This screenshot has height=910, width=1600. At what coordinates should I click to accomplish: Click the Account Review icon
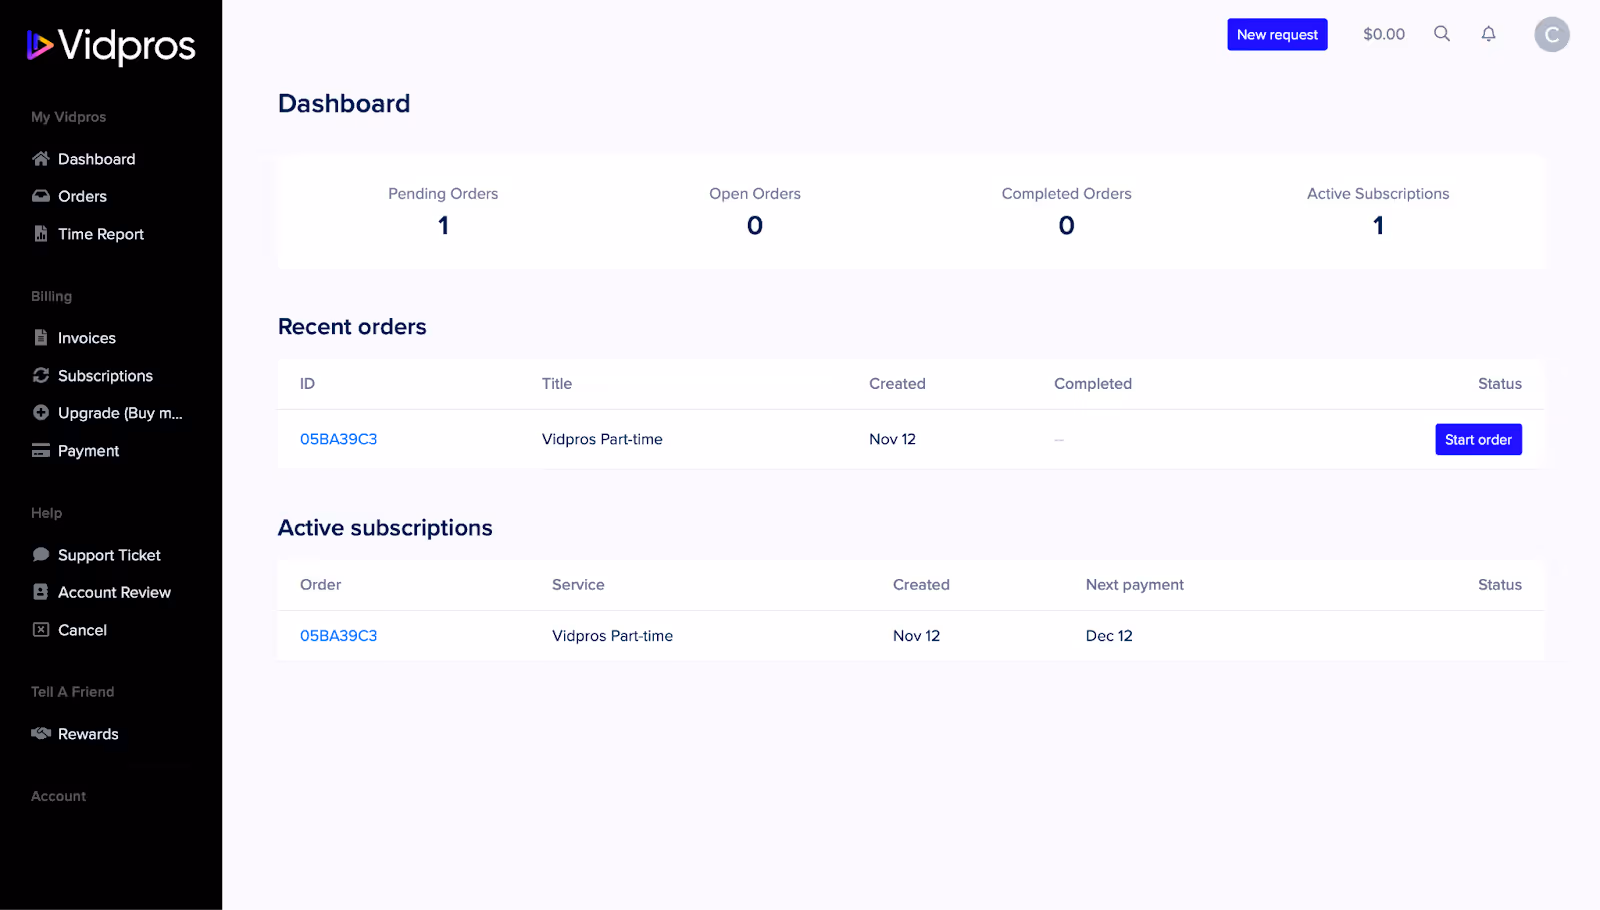coord(41,592)
